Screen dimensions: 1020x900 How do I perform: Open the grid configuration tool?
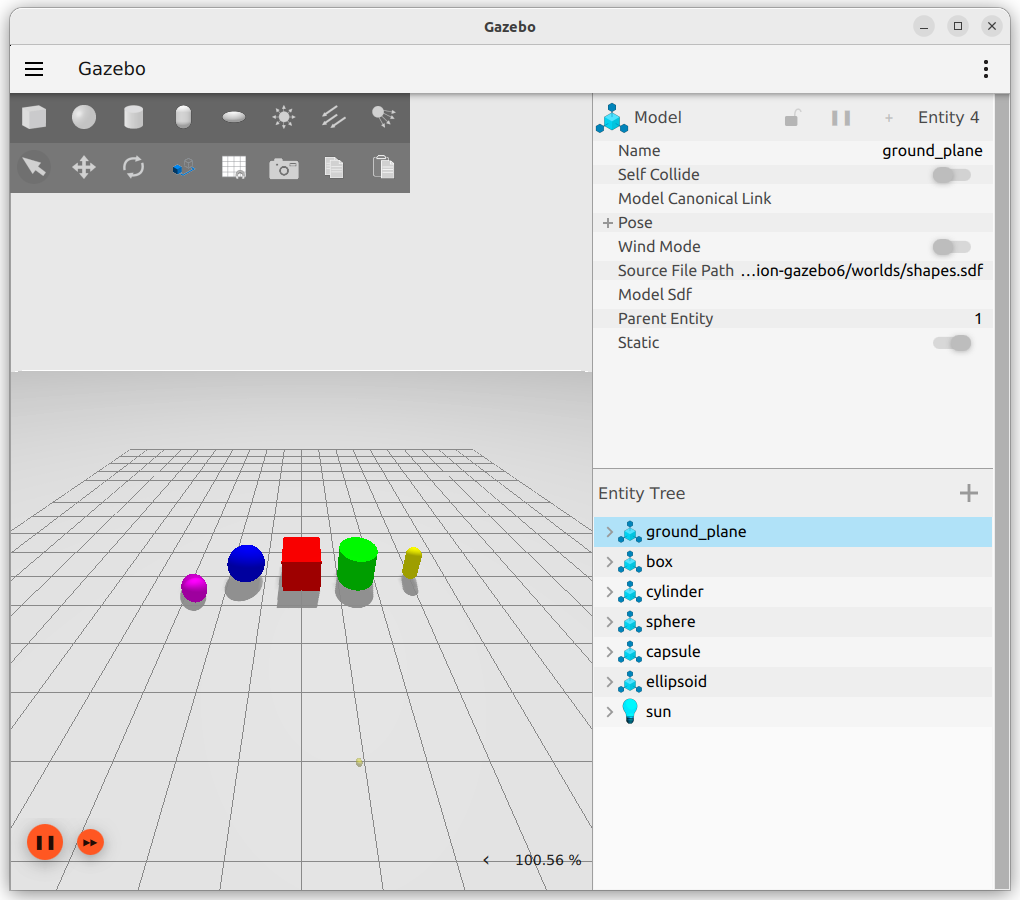[234, 168]
